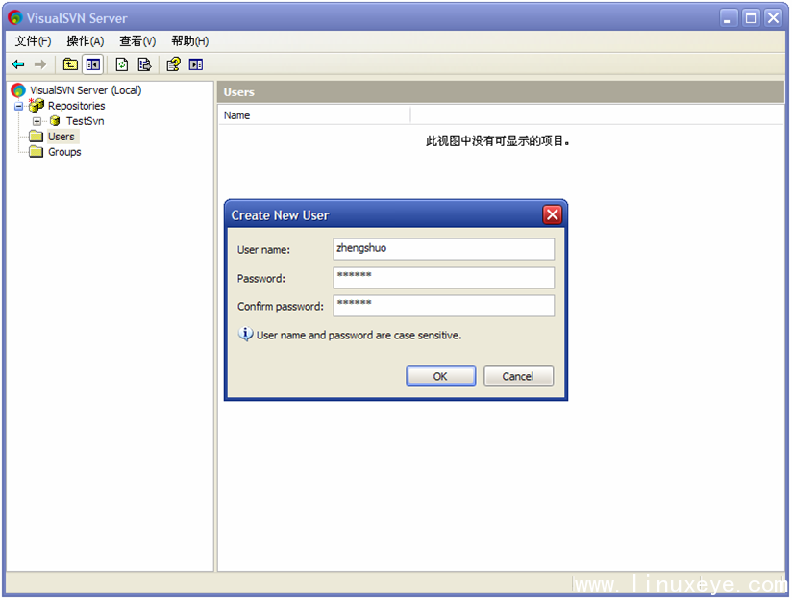This screenshot has height=600, width=792.
Task: Select the TestSvn tree label
Action: 85,121
